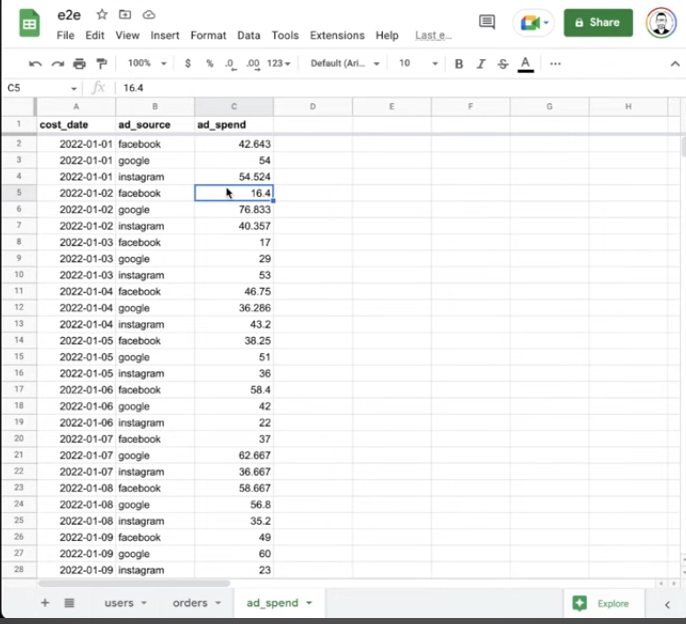Redo the last action

click(x=57, y=64)
